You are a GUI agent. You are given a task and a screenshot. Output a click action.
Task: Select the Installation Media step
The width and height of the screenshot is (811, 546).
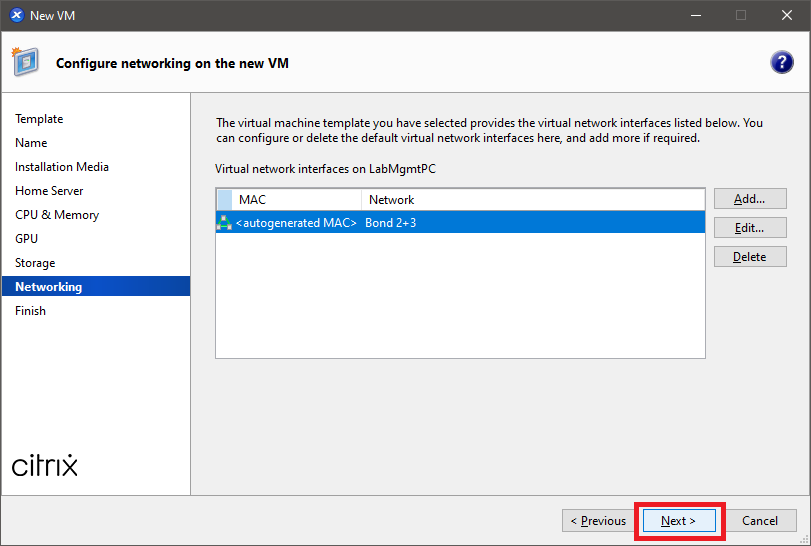(62, 167)
